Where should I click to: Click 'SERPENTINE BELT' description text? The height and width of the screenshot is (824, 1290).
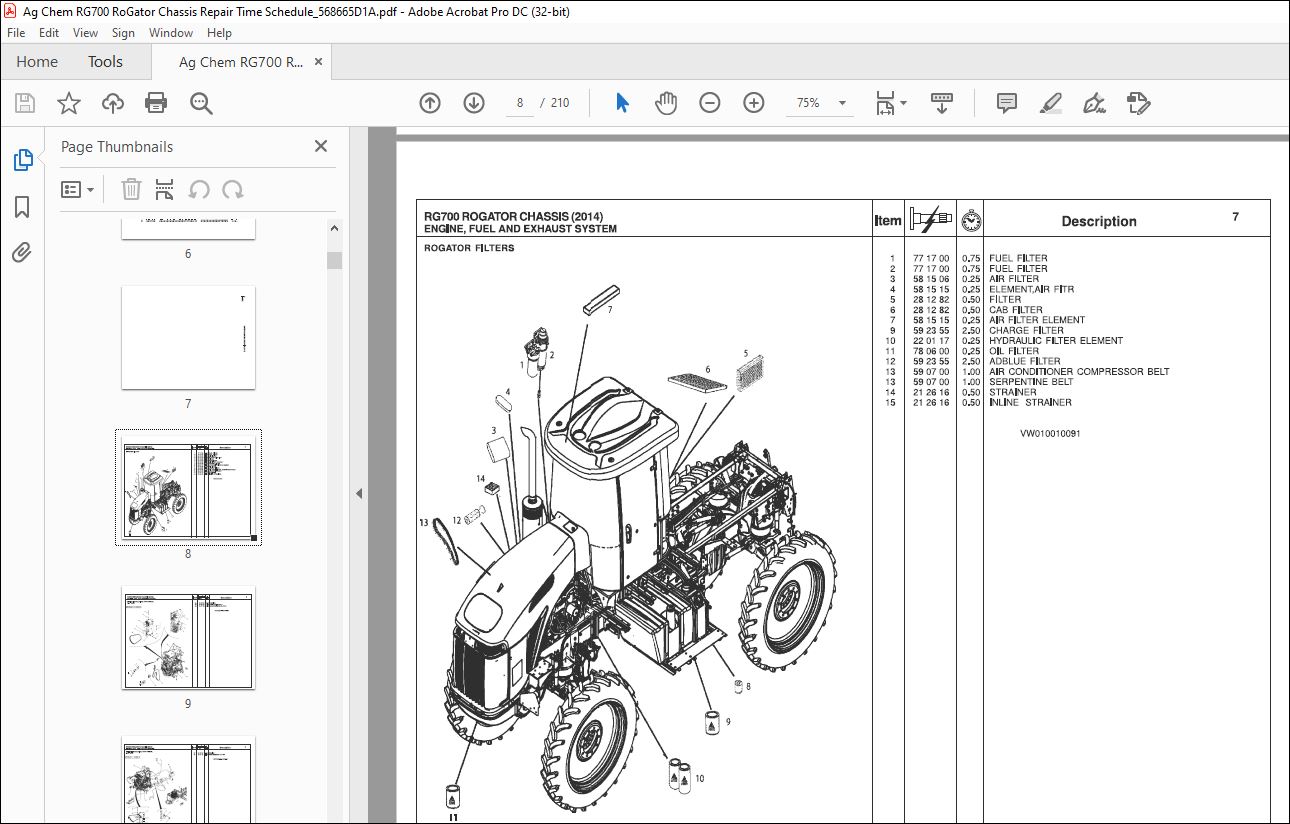[x=1031, y=382]
